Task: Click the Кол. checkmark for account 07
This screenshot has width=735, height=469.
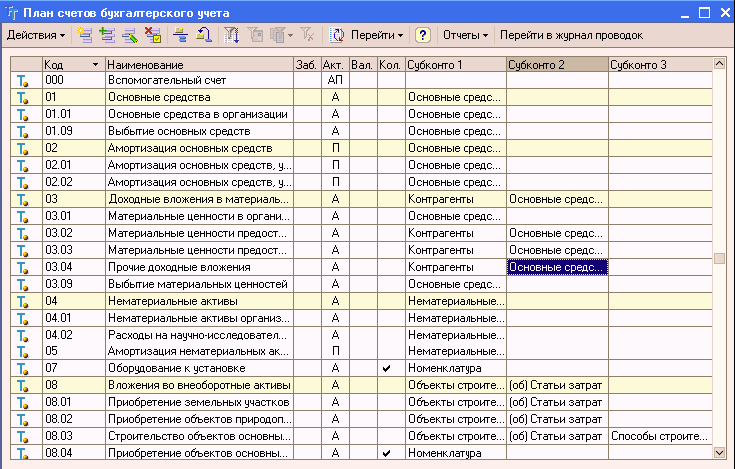Action: coord(386,369)
